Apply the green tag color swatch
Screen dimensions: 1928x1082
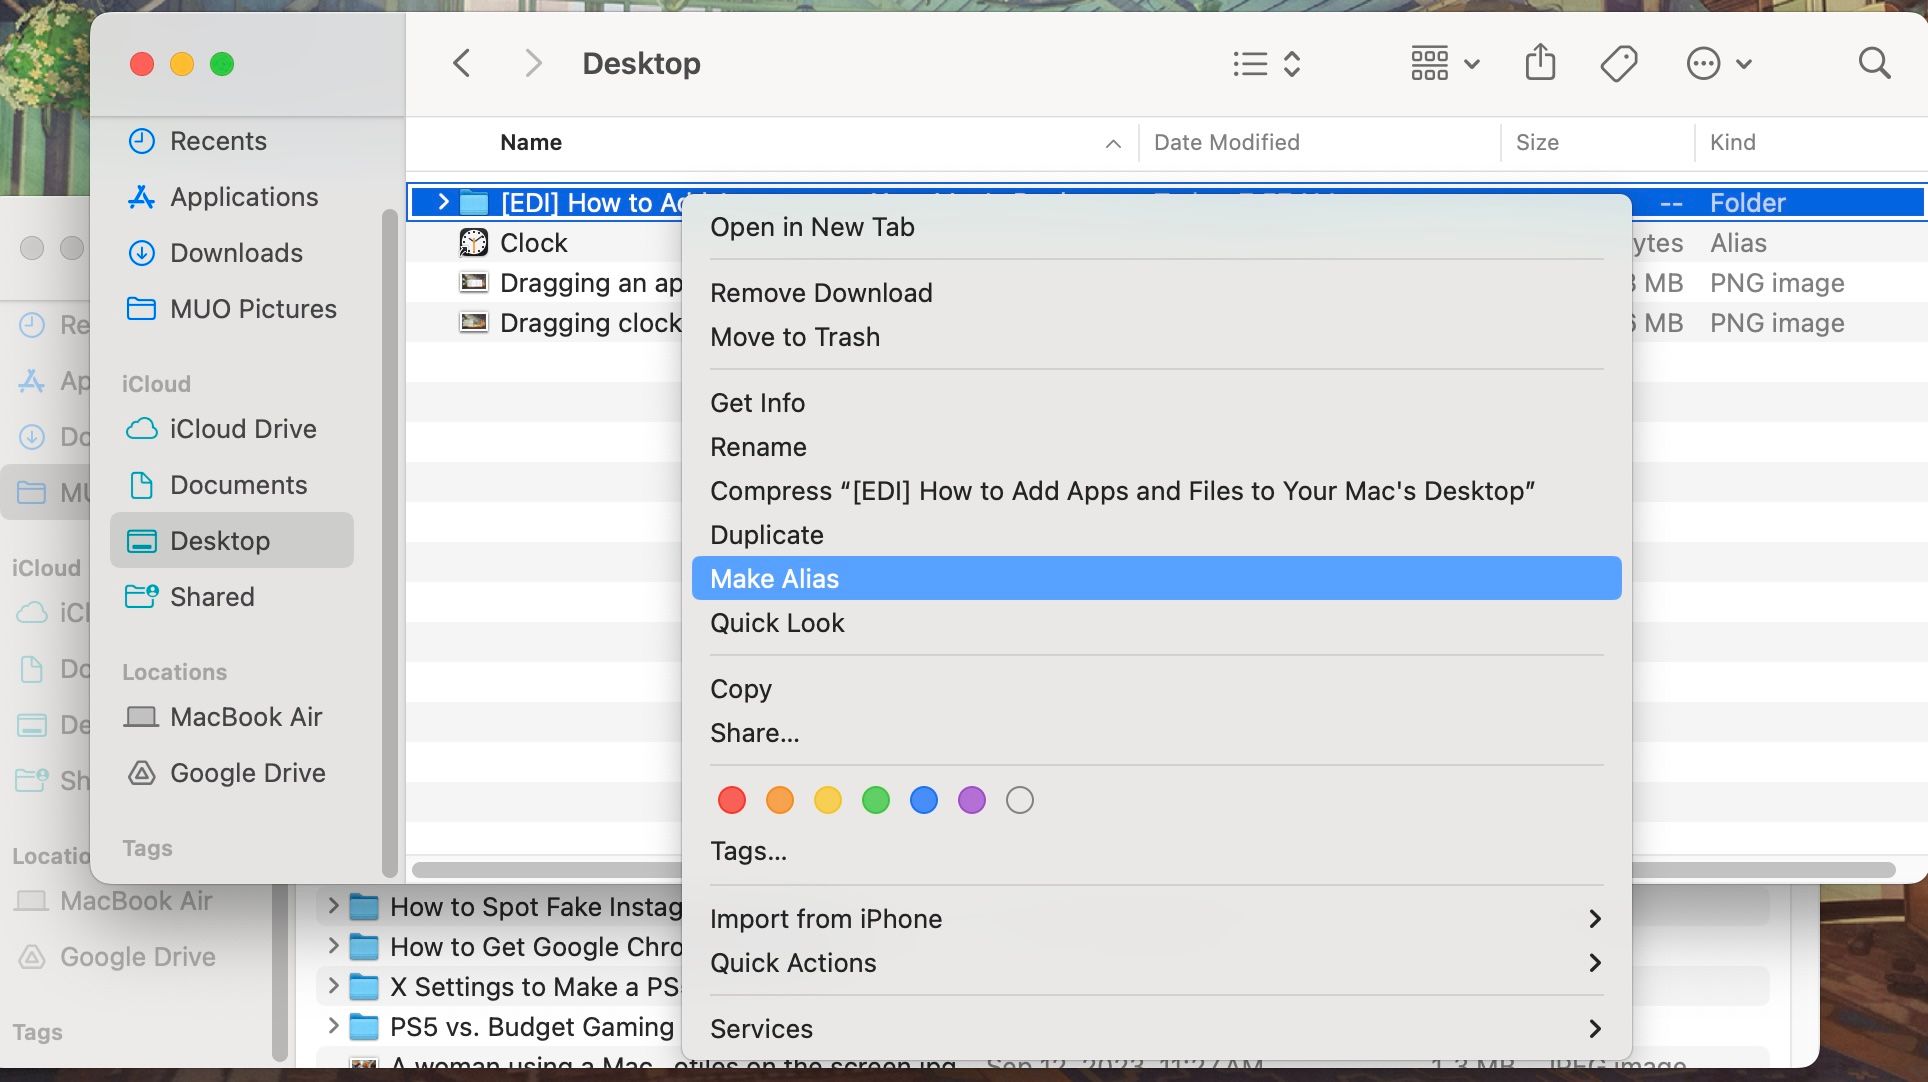(876, 800)
